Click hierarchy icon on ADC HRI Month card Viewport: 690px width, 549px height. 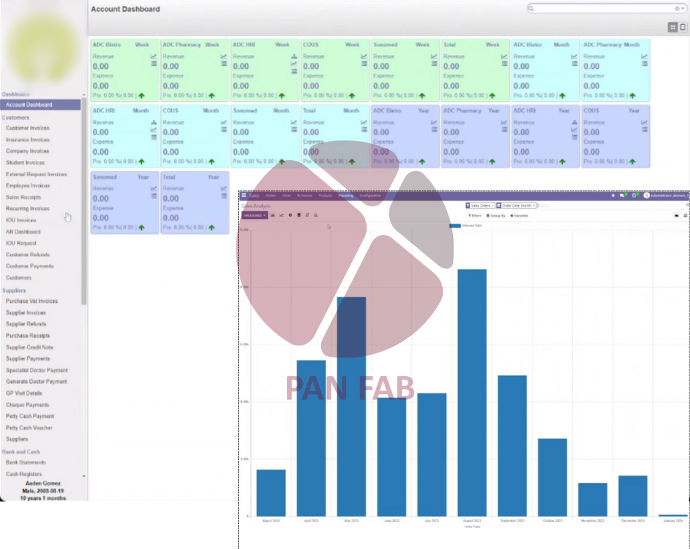154,122
